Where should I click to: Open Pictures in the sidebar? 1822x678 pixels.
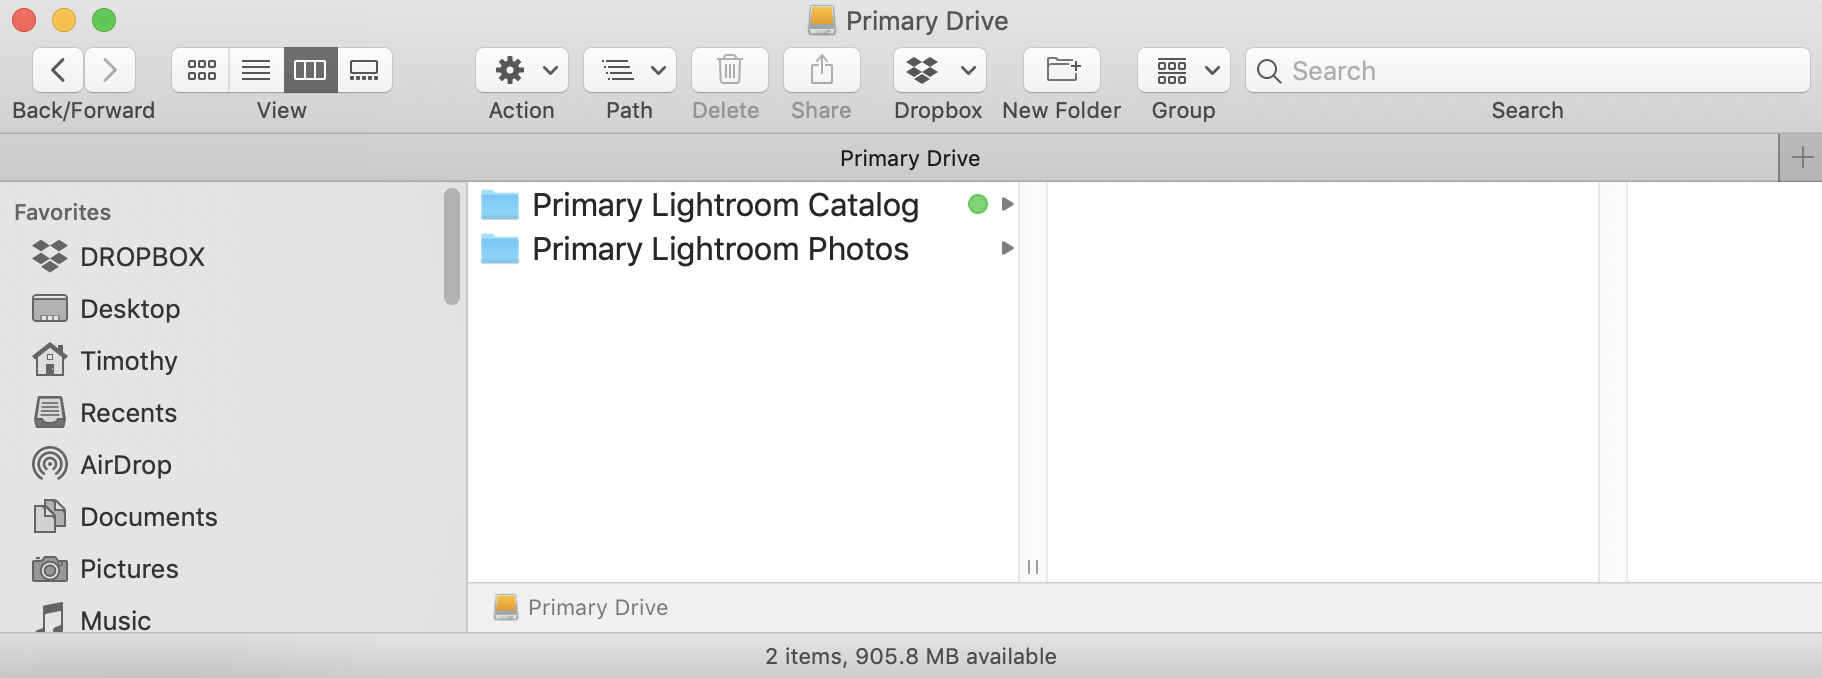pos(129,569)
